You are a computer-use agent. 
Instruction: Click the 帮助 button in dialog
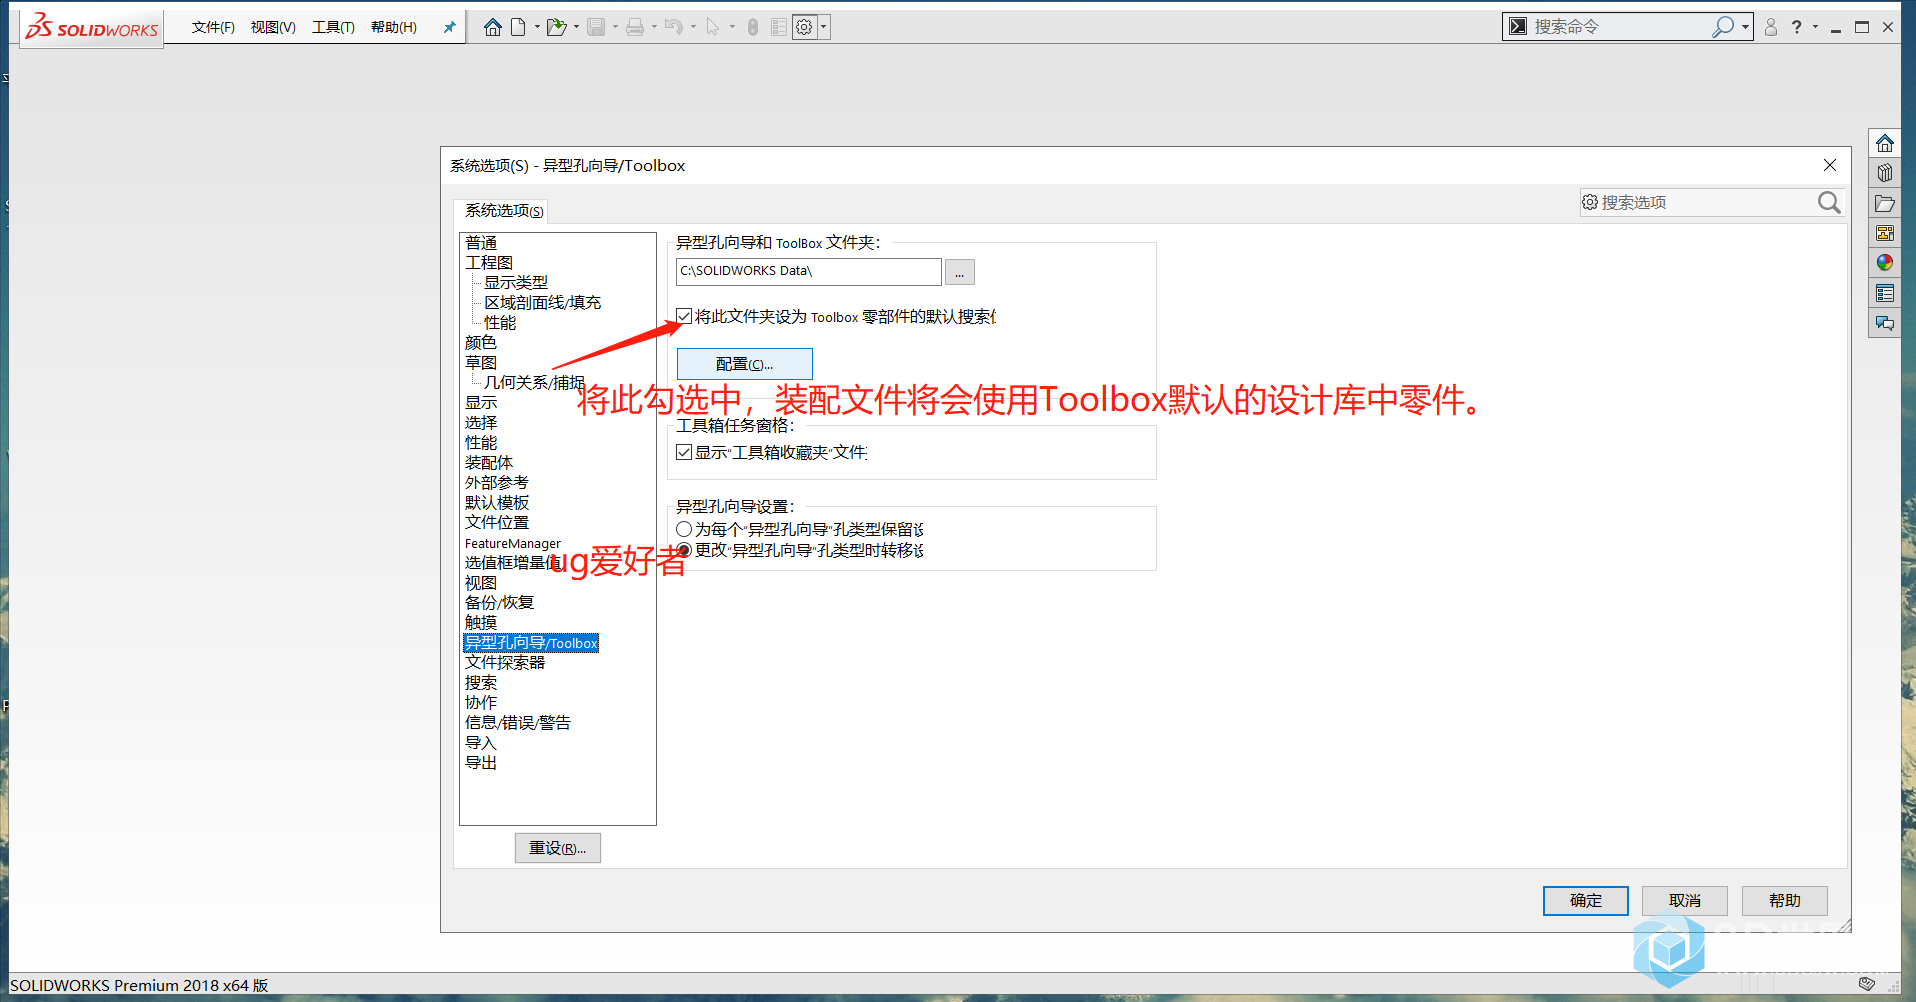1785,901
